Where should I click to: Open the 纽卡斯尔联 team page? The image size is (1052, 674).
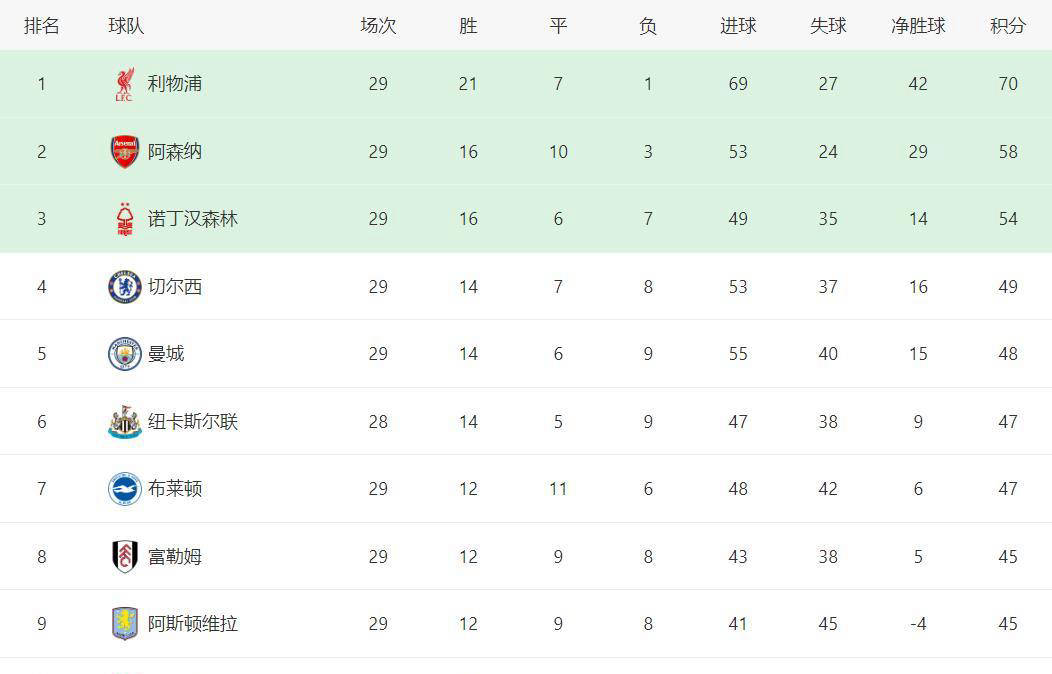(x=193, y=422)
